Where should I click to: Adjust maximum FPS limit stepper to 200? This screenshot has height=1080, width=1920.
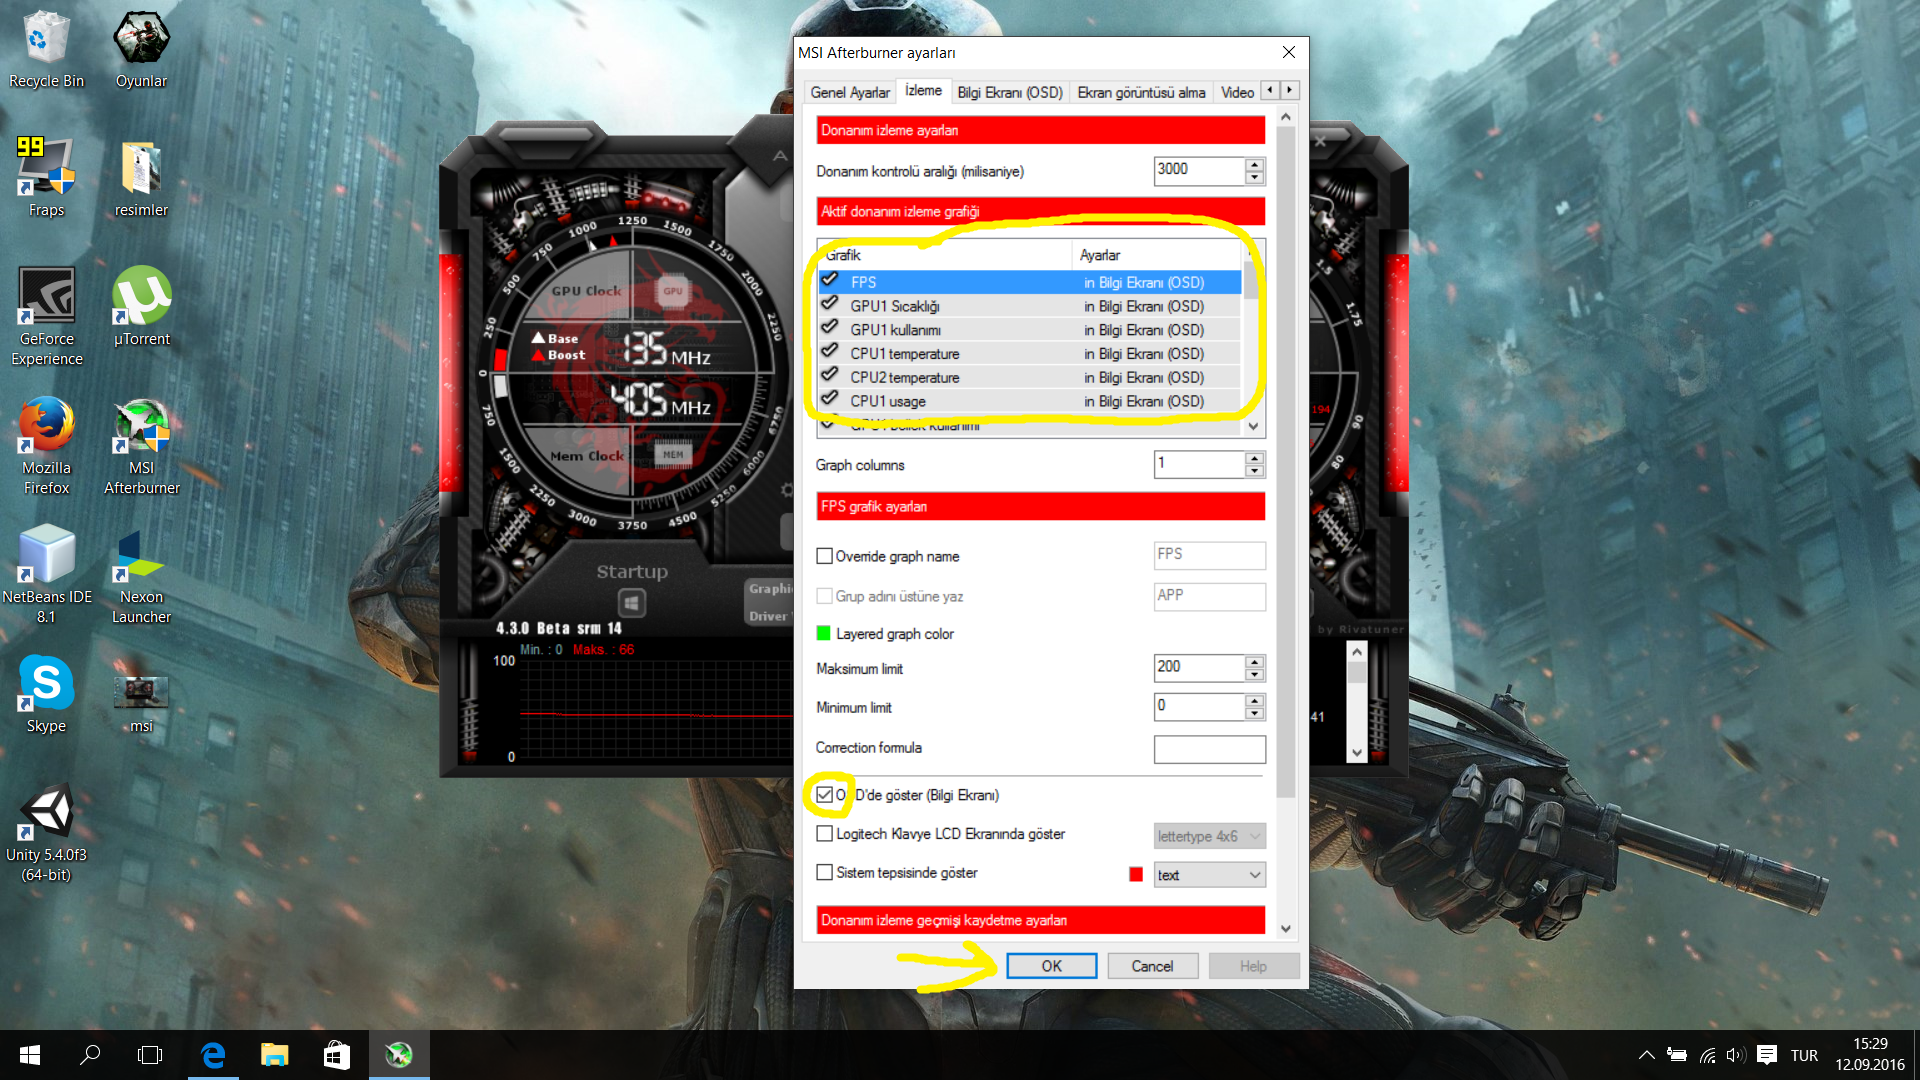[x=1254, y=667]
